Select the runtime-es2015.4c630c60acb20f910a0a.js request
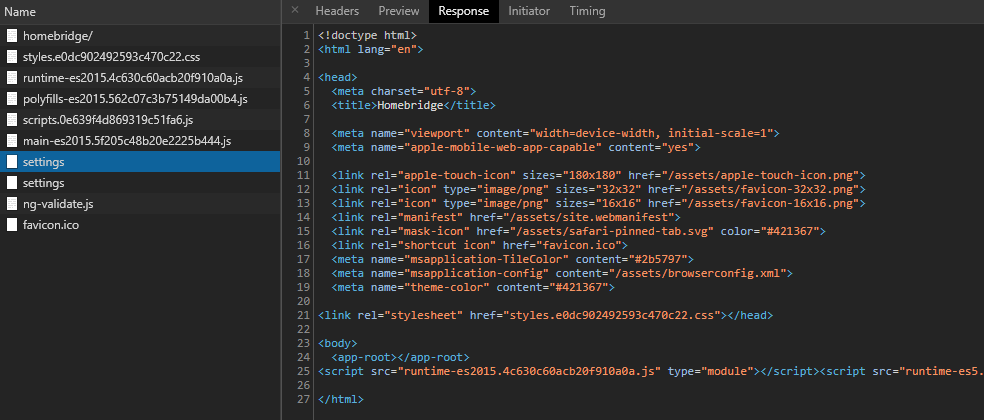984x420 pixels. click(x=140, y=78)
